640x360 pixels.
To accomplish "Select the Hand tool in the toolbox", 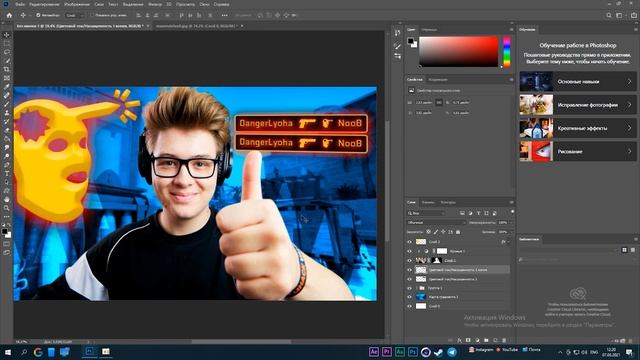I will coord(7,200).
